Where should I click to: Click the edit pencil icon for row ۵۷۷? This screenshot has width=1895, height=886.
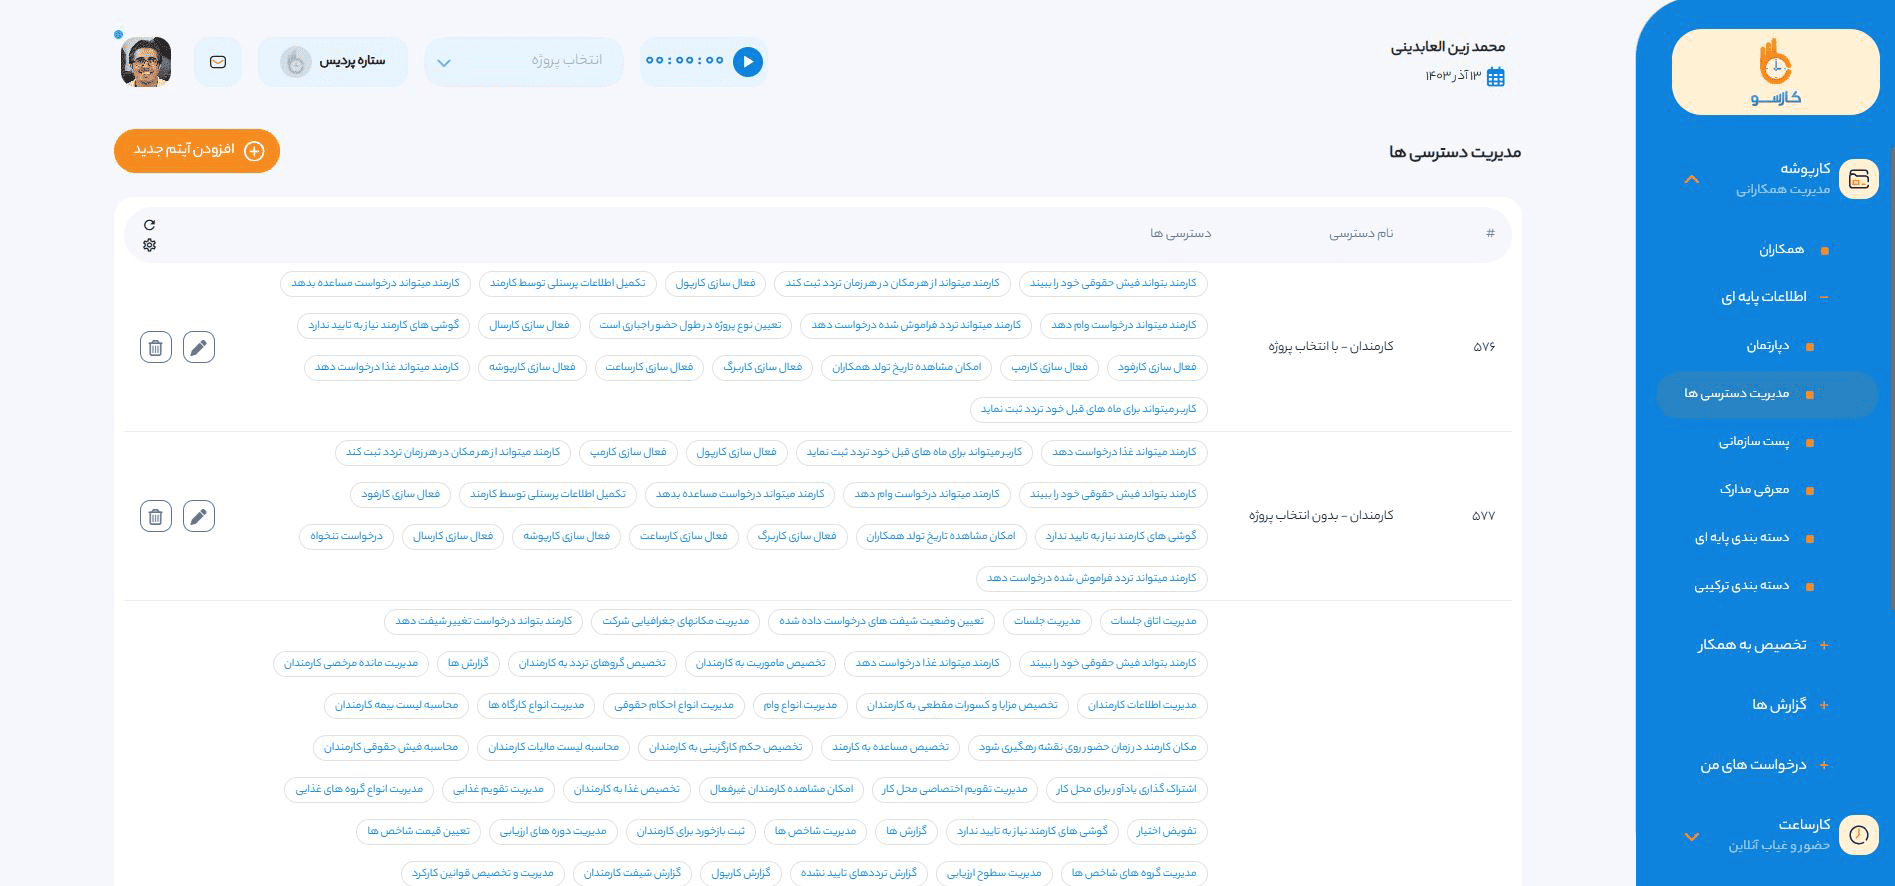199,516
